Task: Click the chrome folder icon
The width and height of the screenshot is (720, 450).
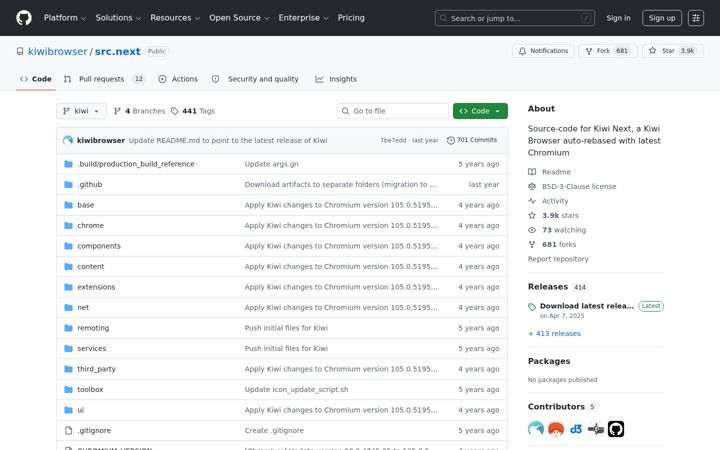Action: (x=68, y=225)
